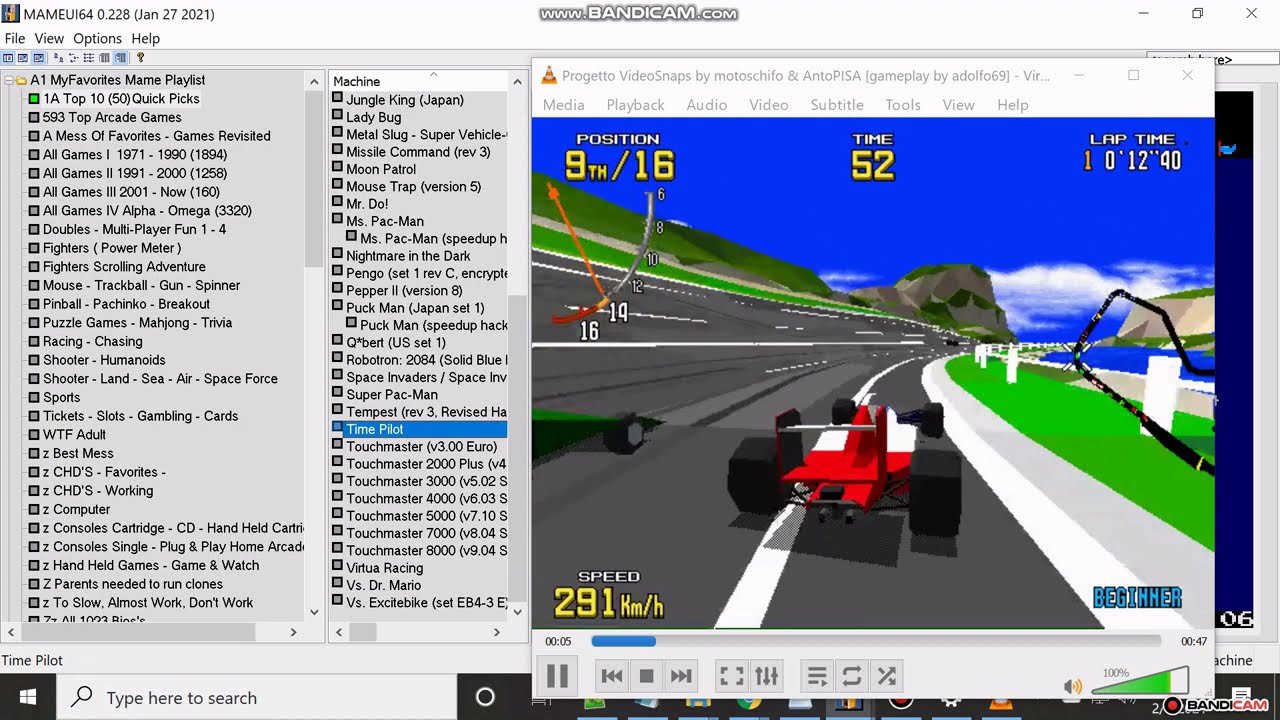Image resolution: width=1280 pixels, height=720 pixels.
Task: Select Mr. Do! in the game list
Action: (367, 204)
